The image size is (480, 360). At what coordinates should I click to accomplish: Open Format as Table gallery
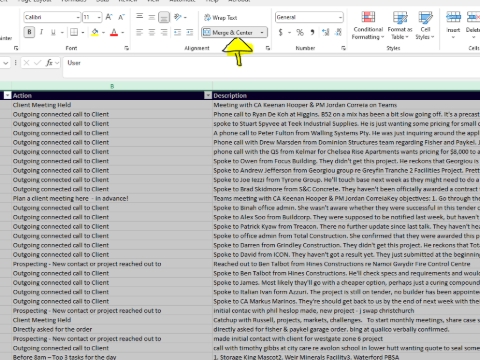tap(400, 25)
